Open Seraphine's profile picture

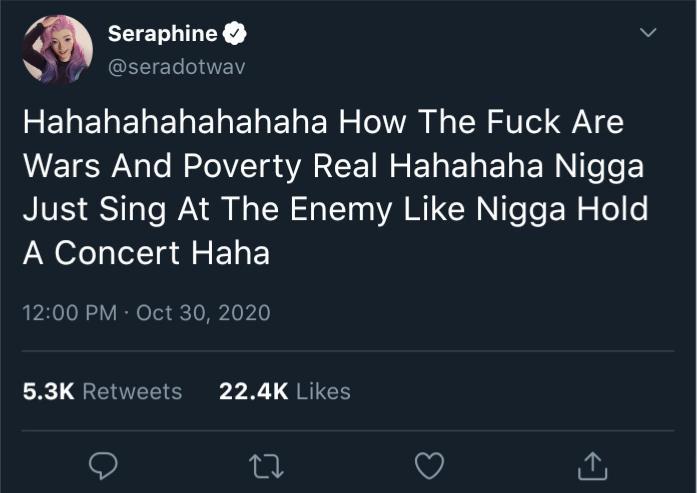(x=57, y=50)
